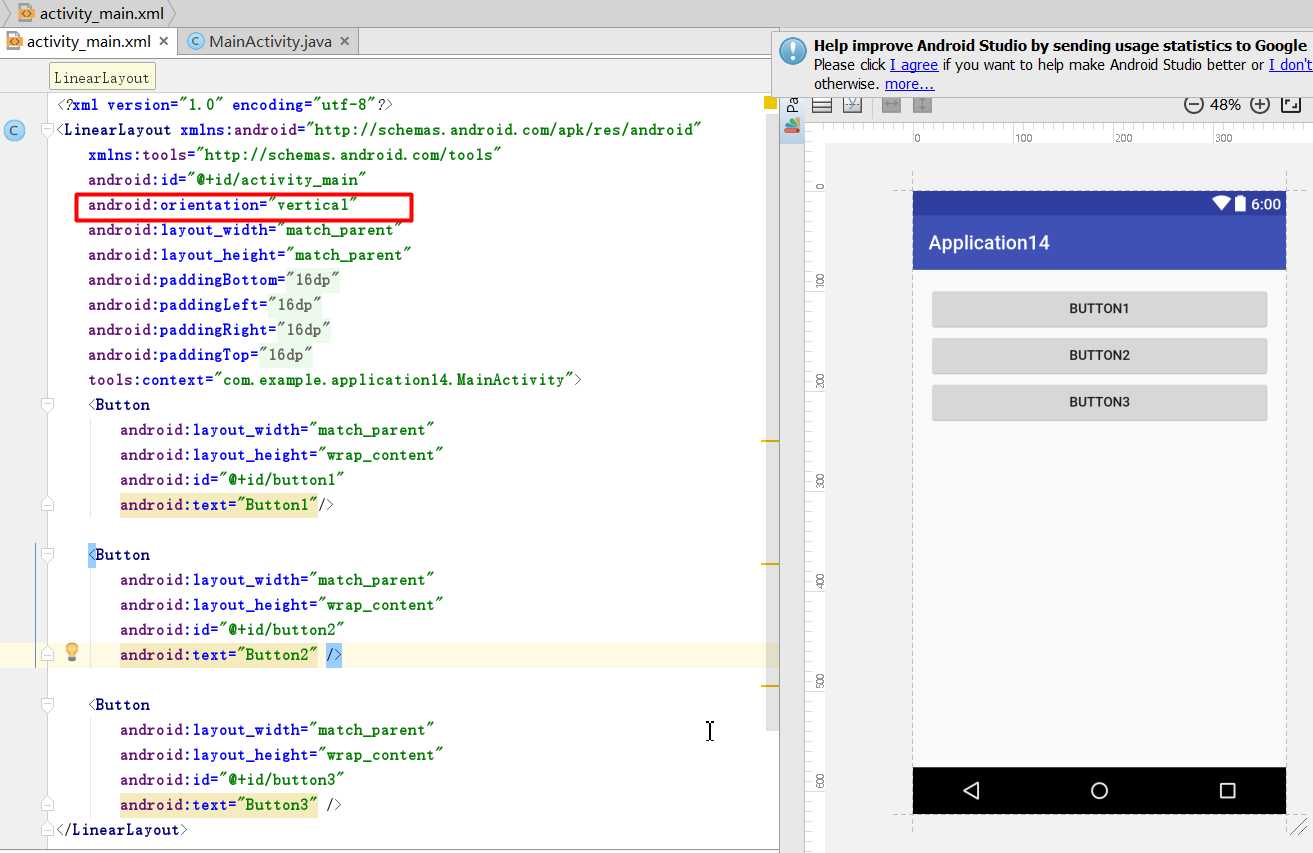Open the "more..." link in notification
Screen dimensions: 1313x853
pyautogui.click(x=909, y=84)
